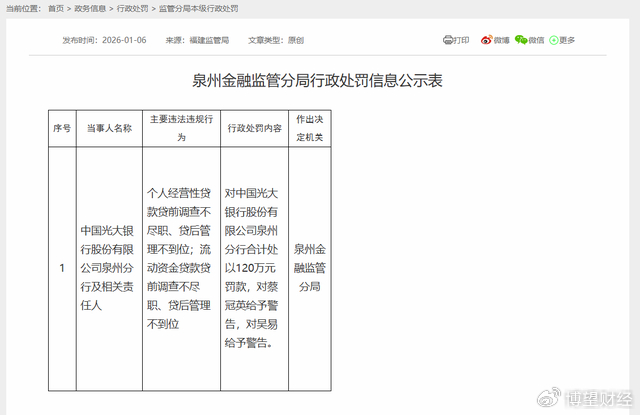Share via the Weibo icon
The image size is (640, 415).
(x=486, y=40)
